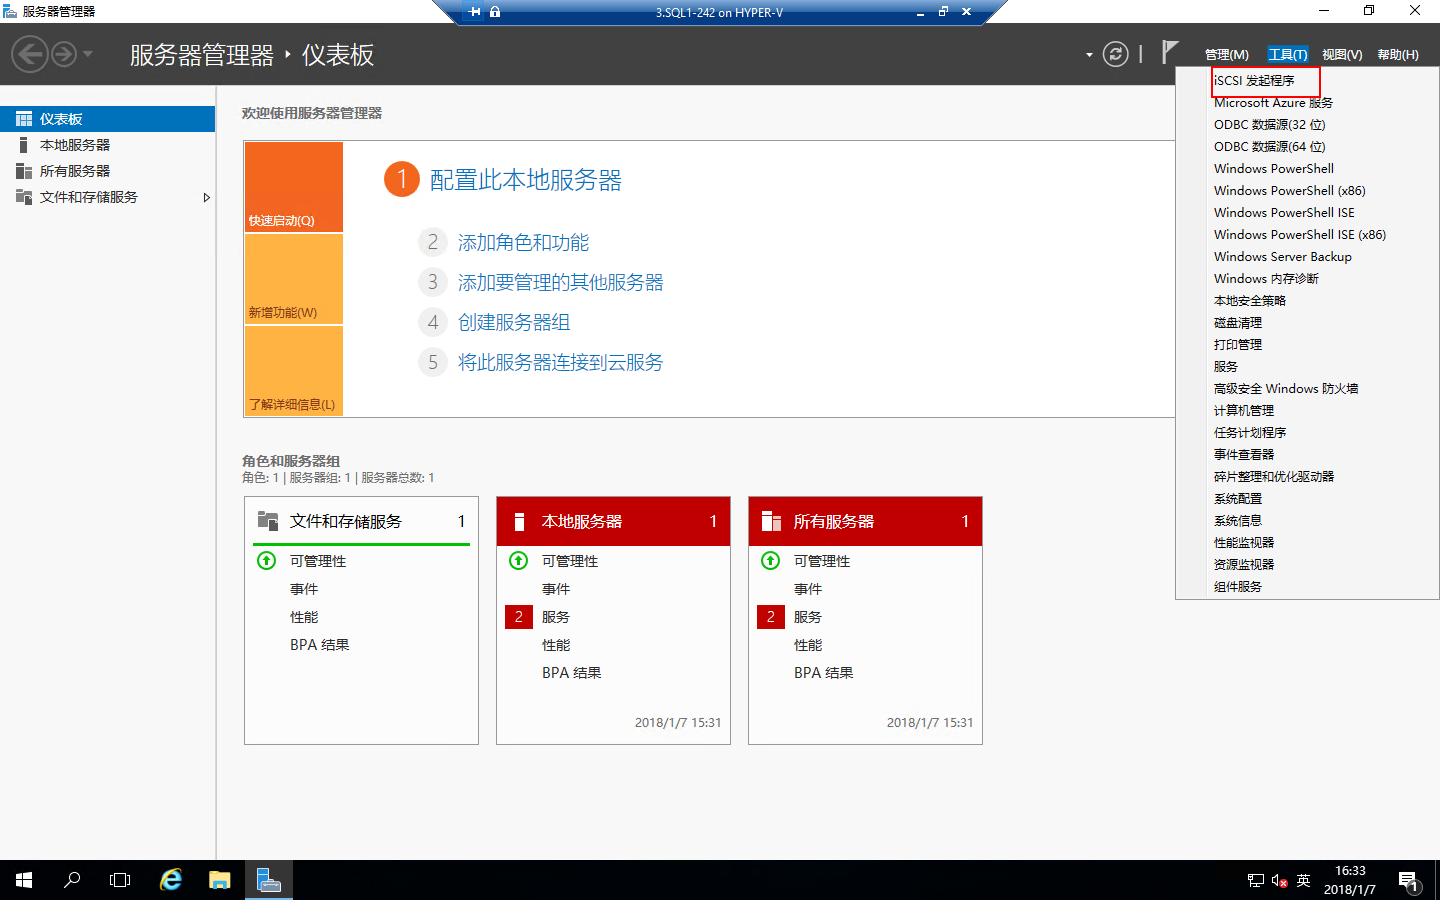Open 资源监视器
Screen dimensions: 1440x900
pyautogui.click(x=1244, y=565)
